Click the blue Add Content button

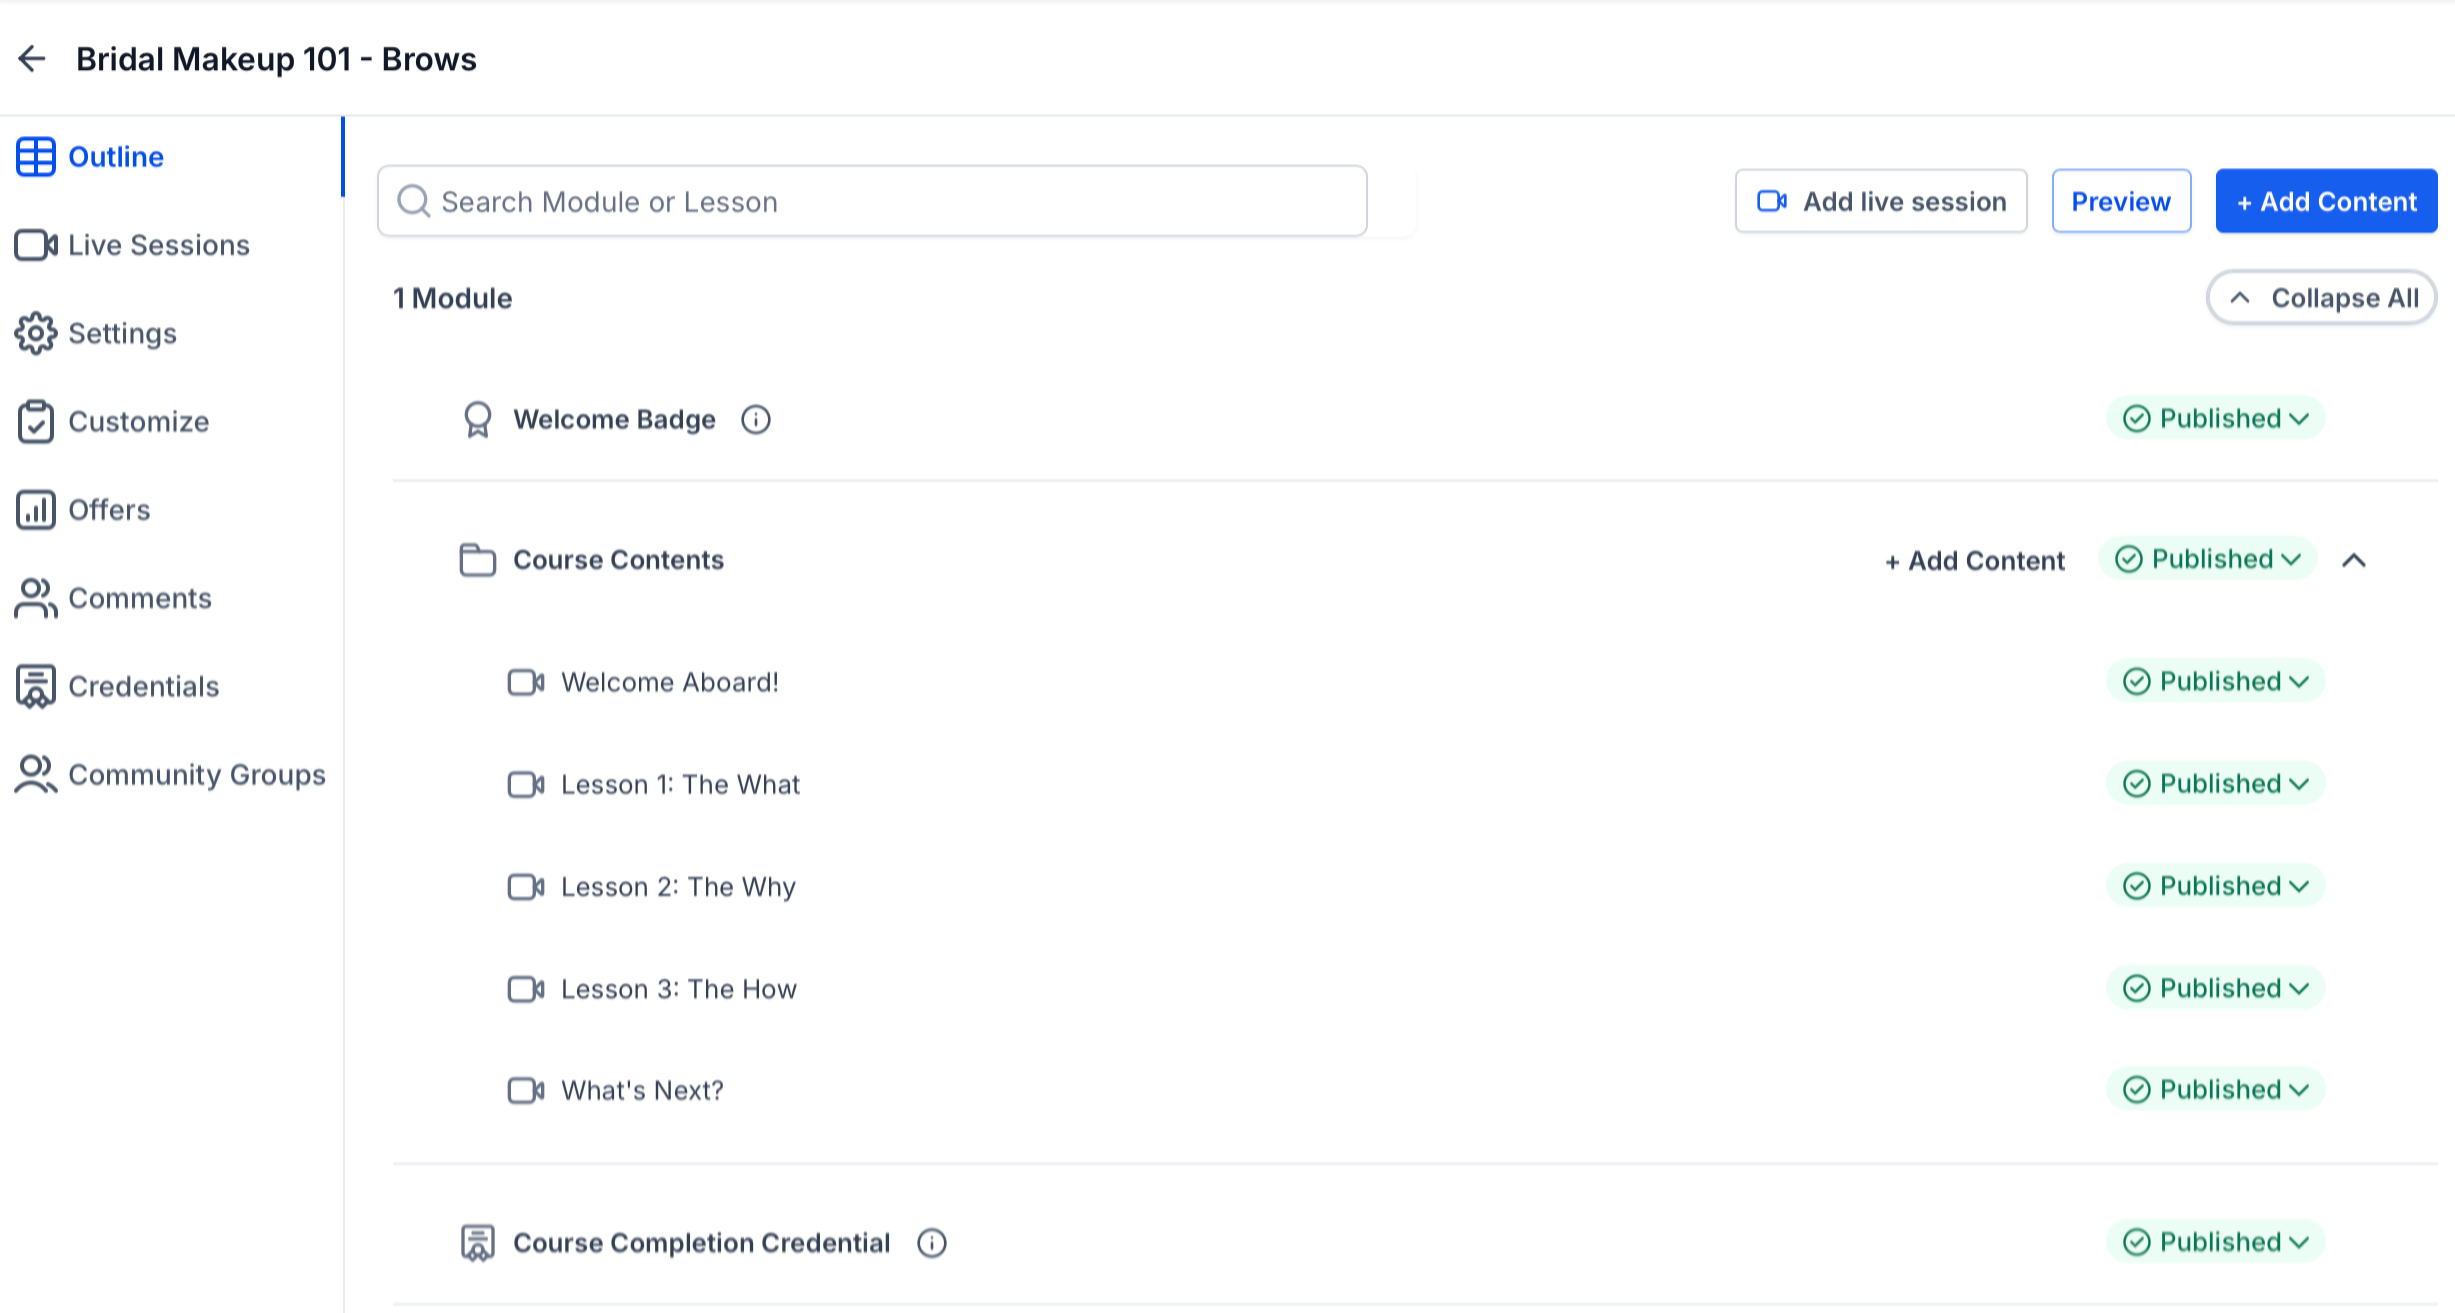[2326, 201]
